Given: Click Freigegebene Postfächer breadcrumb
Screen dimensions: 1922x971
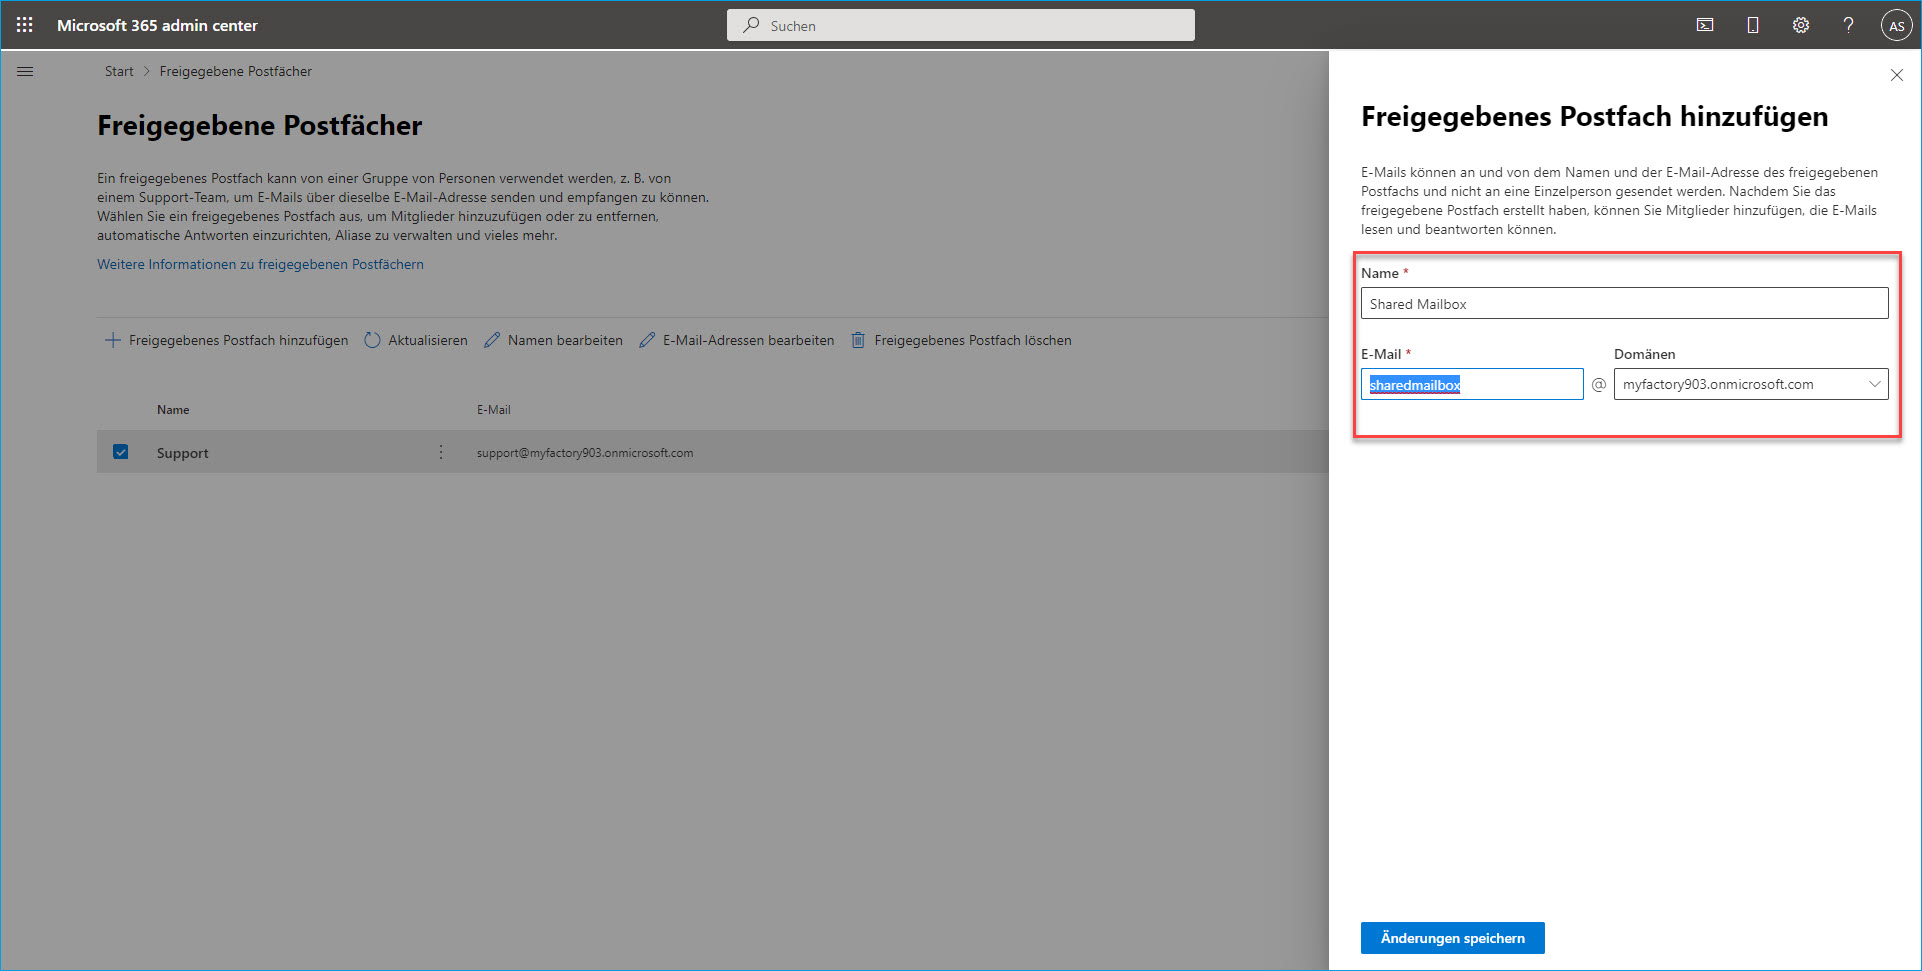Looking at the screenshot, I should tap(236, 71).
